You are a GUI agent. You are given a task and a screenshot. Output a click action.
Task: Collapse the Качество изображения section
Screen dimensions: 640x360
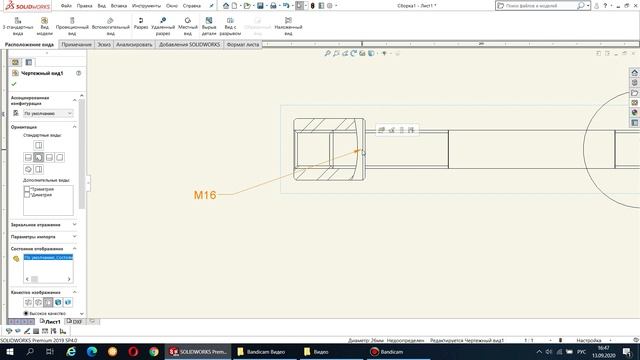[x=74, y=292]
